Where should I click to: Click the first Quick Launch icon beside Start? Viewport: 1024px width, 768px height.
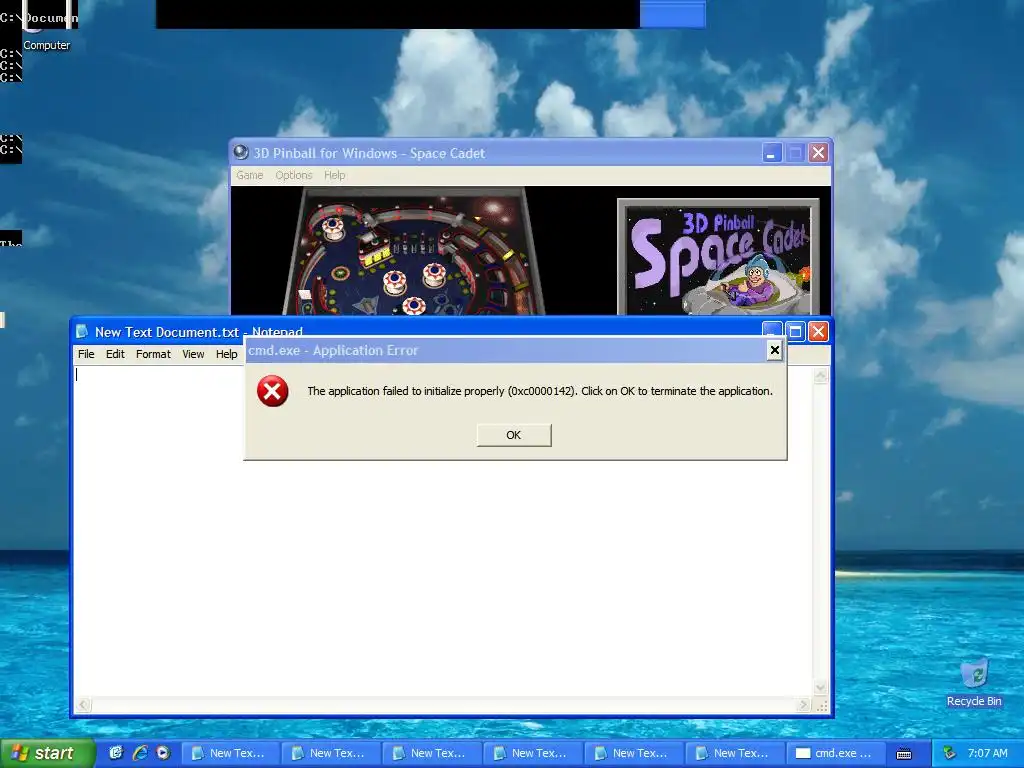coord(116,753)
